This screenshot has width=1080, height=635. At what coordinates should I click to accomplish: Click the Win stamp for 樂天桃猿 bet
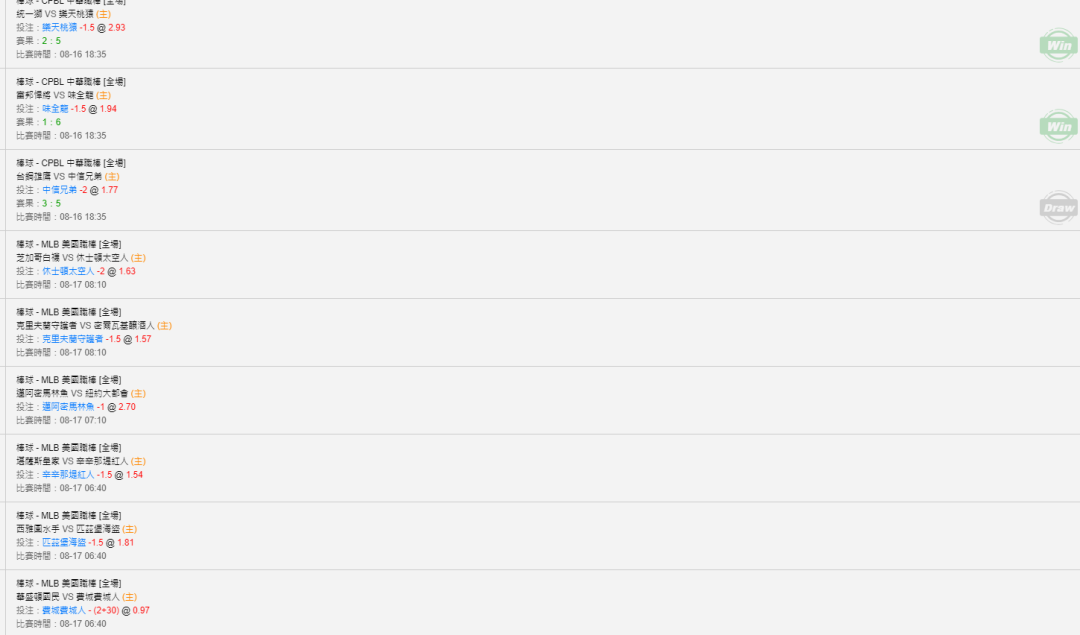(1059, 45)
